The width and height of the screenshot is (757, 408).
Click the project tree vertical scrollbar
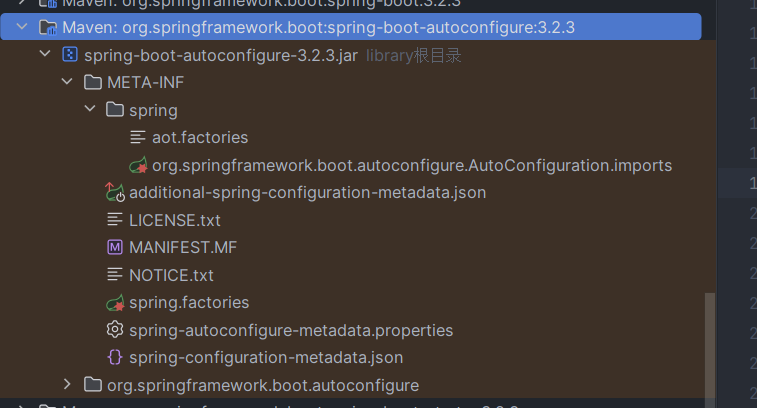711,340
